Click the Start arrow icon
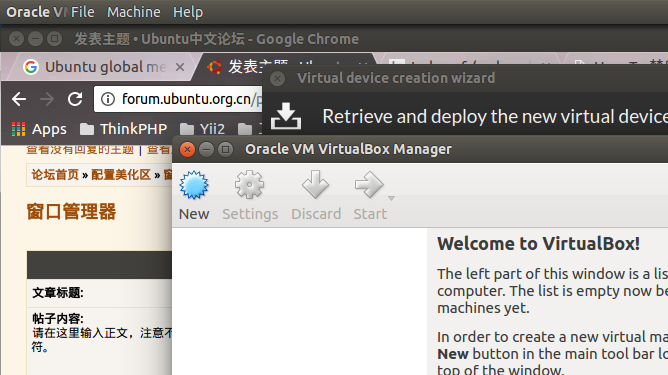 (x=369, y=185)
